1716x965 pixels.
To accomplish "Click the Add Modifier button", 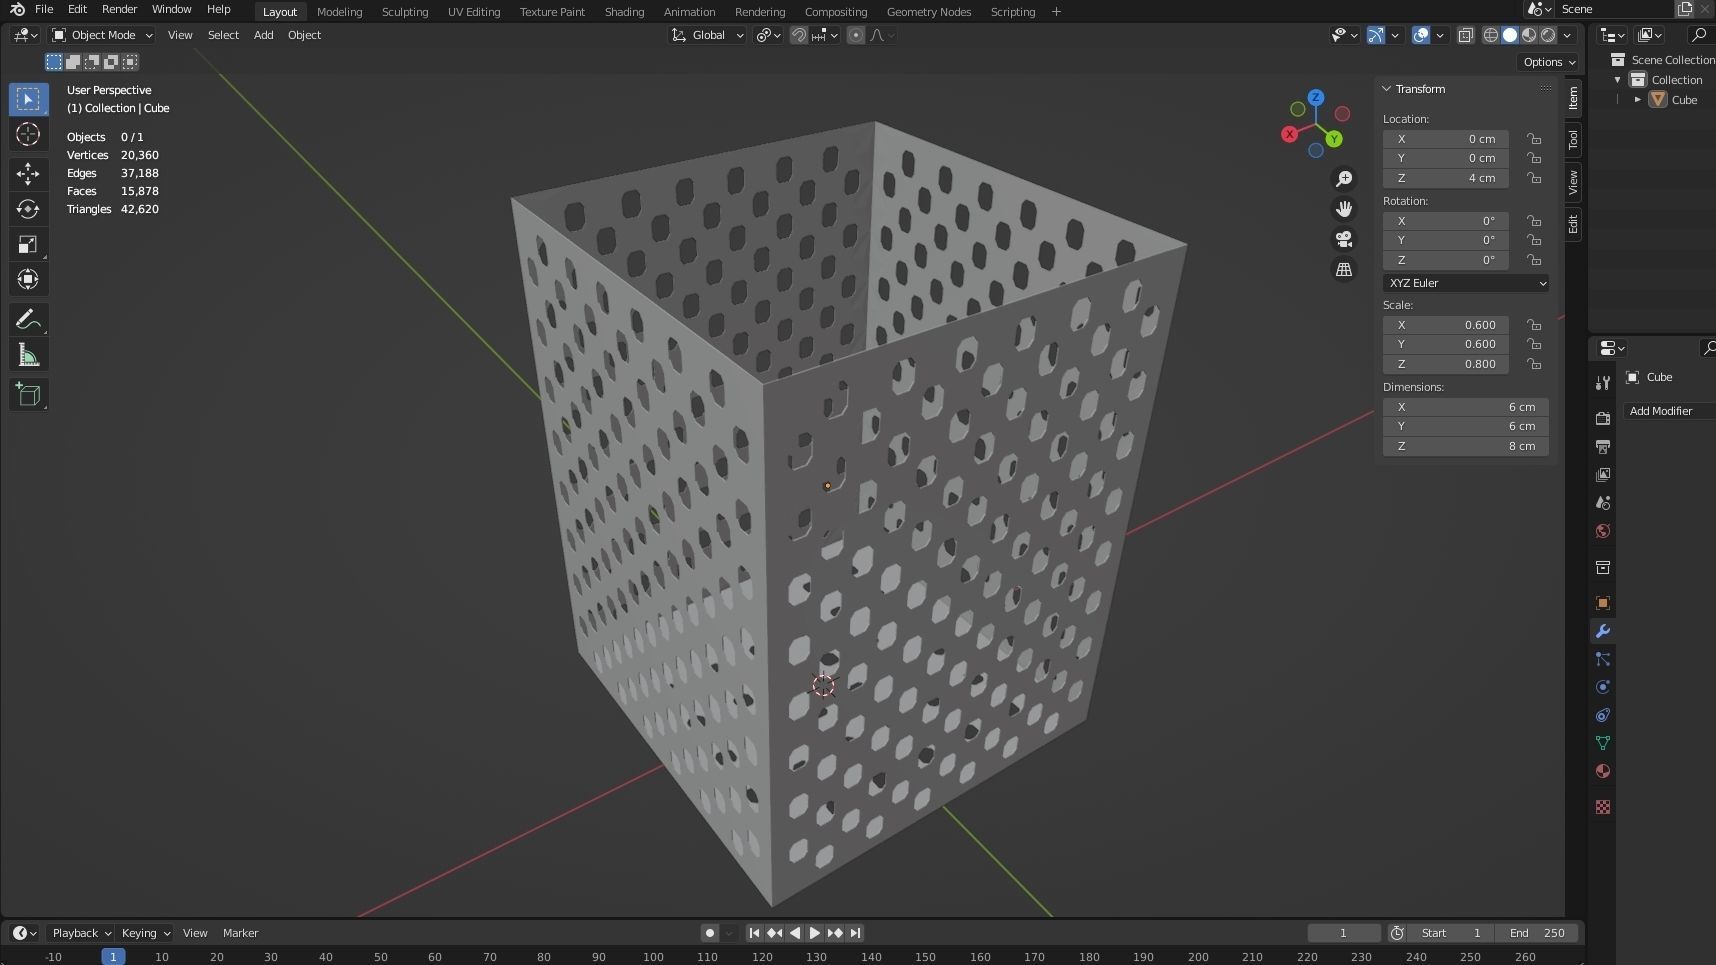I will coord(1668,411).
